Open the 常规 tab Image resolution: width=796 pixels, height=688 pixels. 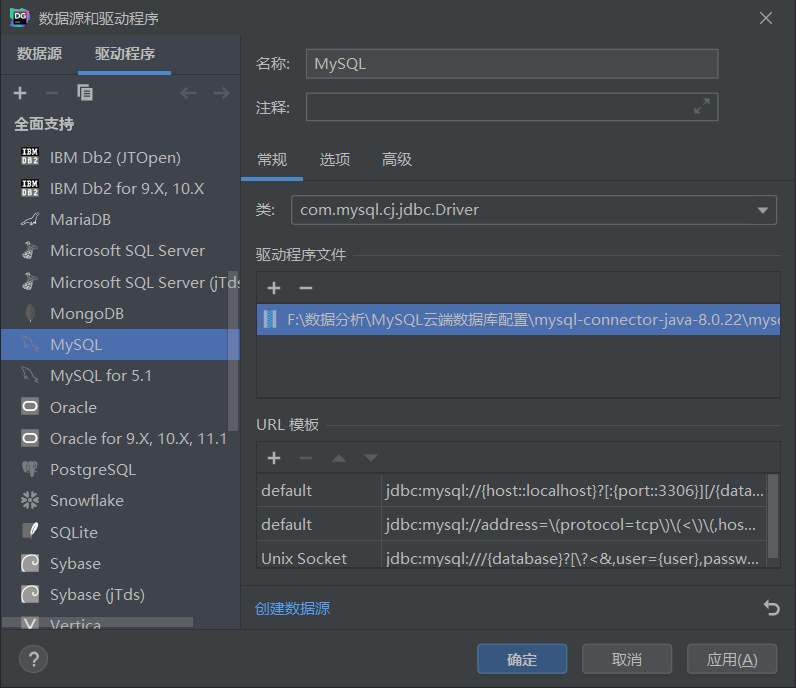[272, 159]
